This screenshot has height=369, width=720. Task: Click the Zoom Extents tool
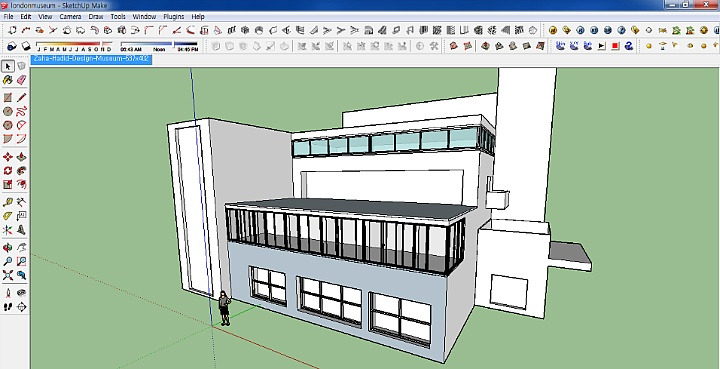pos(8,275)
